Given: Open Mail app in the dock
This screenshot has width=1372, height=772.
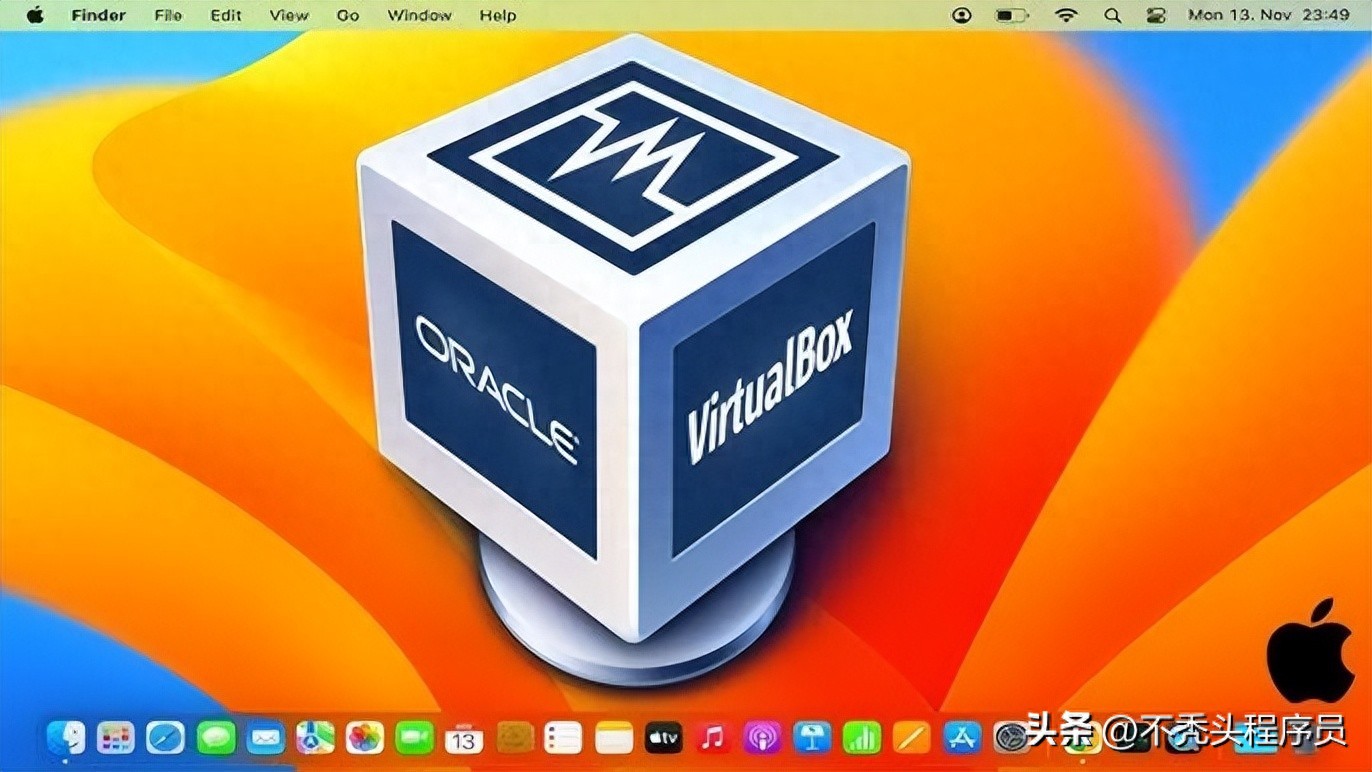Looking at the screenshot, I should [266, 738].
